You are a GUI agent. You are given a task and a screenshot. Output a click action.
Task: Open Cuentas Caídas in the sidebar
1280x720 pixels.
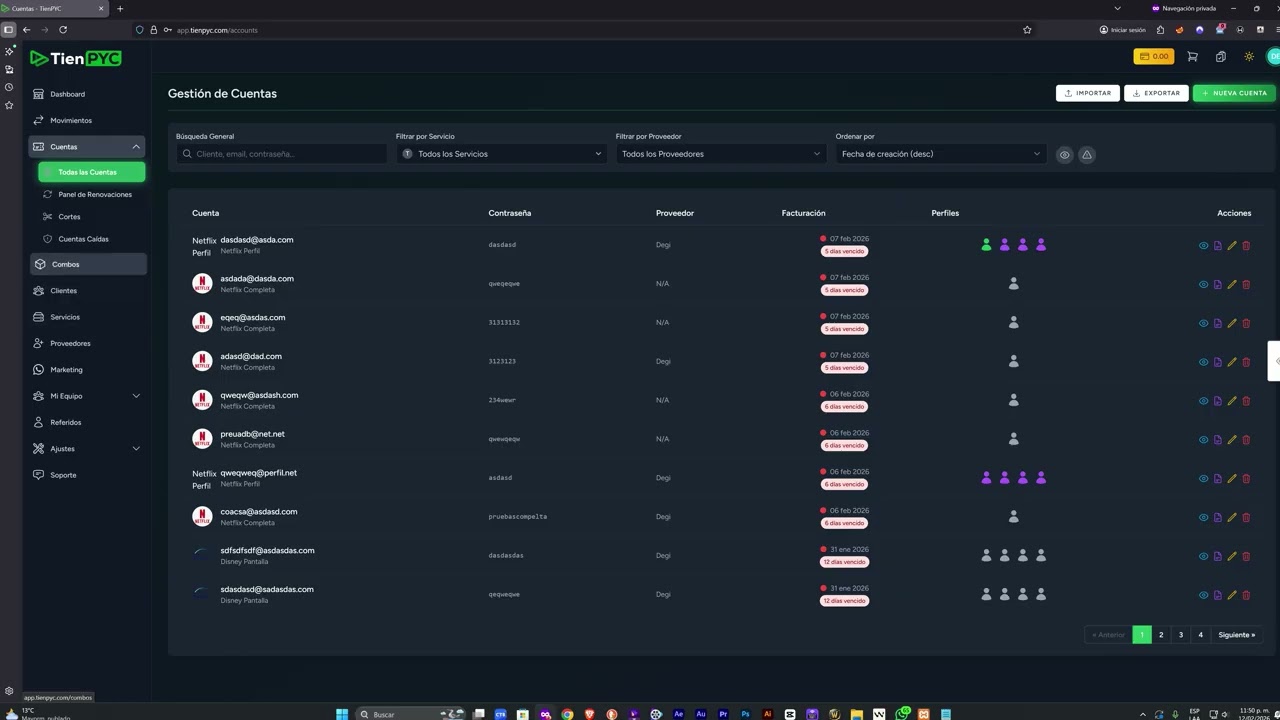tap(92, 239)
